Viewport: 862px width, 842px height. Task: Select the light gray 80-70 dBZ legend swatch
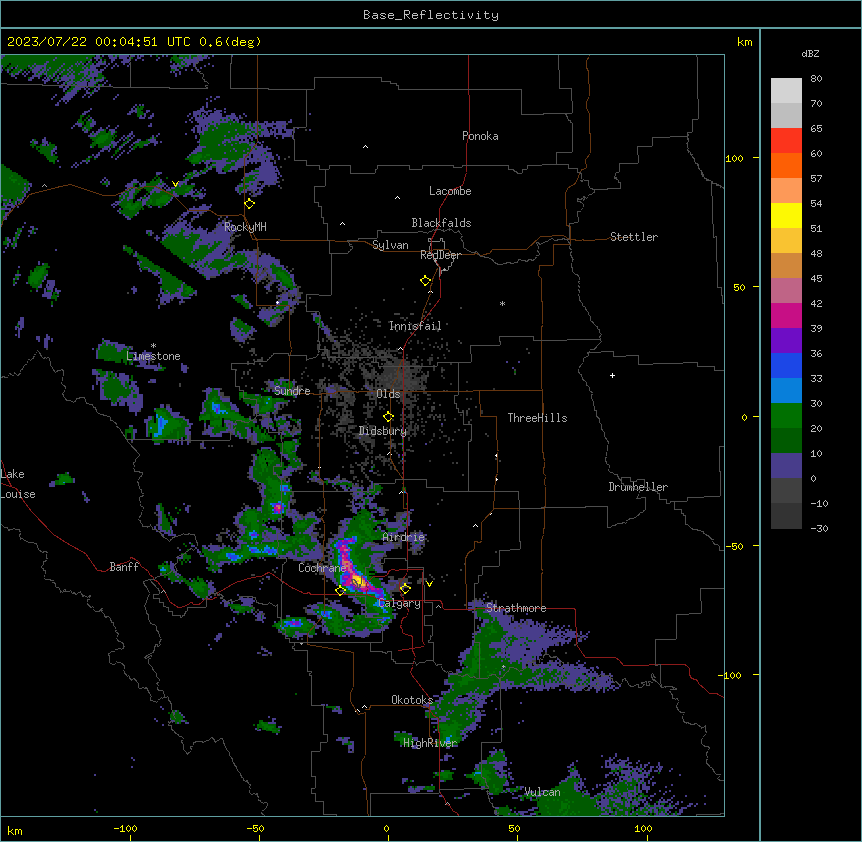(x=786, y=91)
